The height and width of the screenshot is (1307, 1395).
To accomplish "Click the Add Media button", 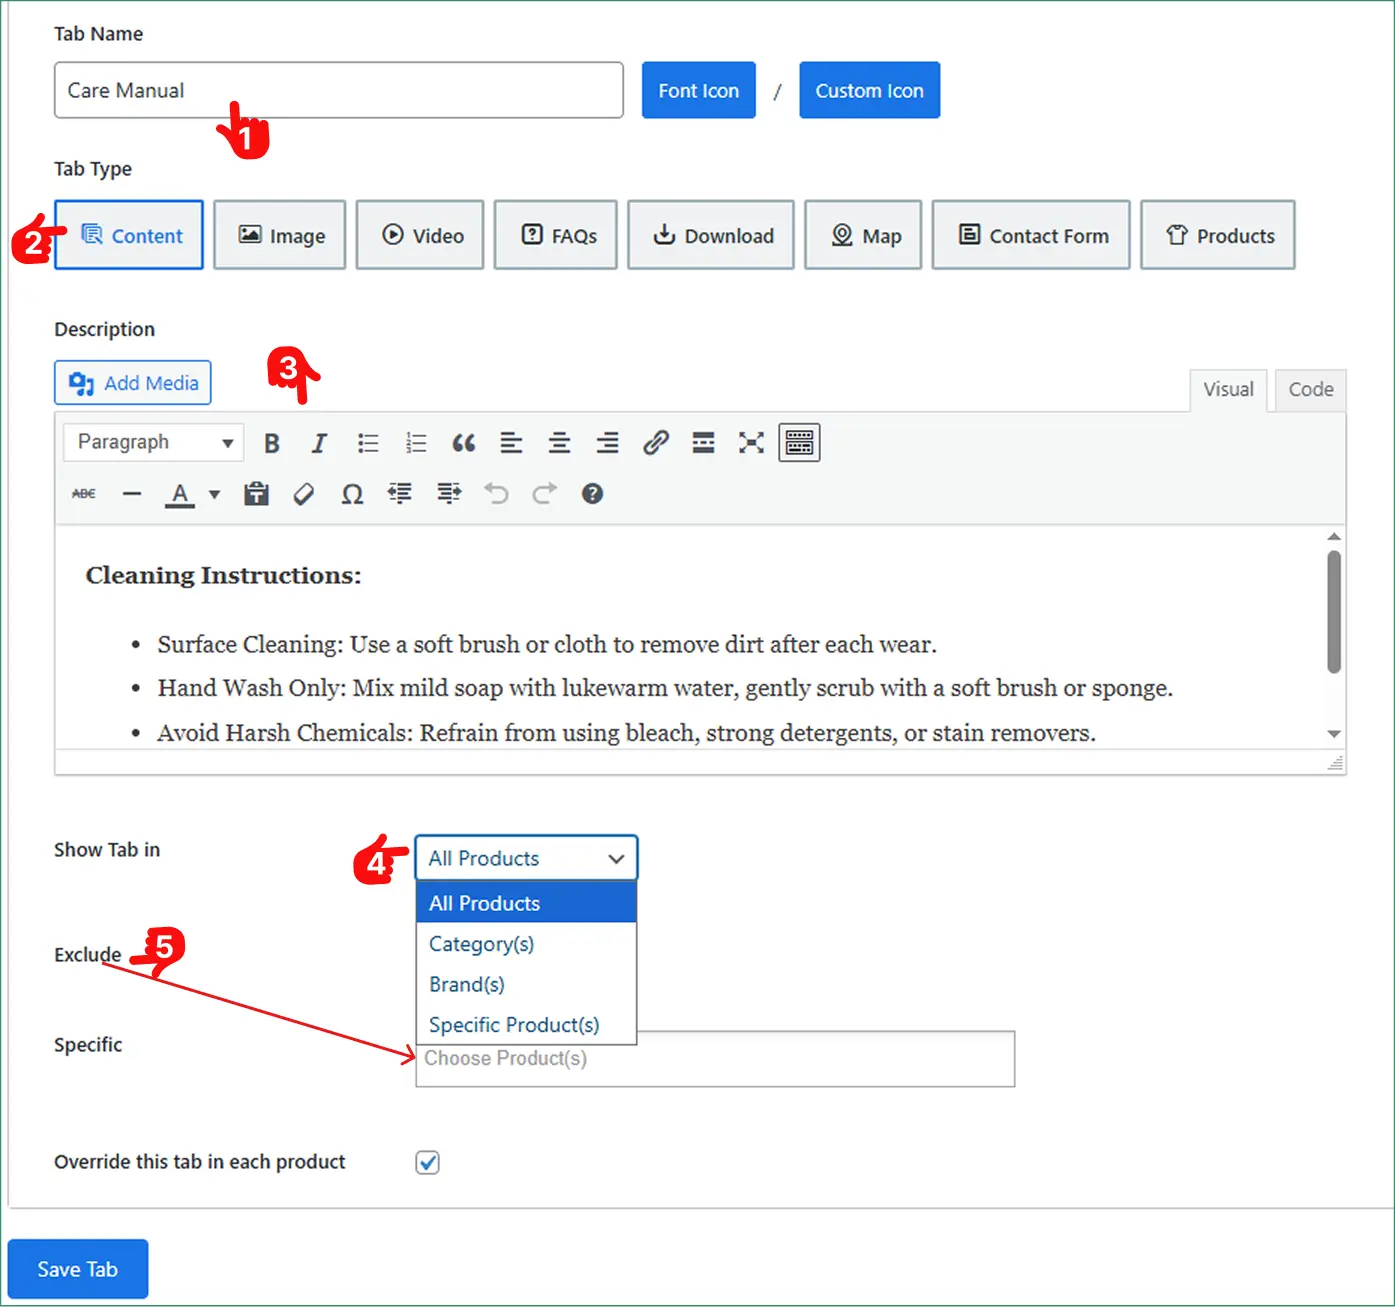I will 133,383.
